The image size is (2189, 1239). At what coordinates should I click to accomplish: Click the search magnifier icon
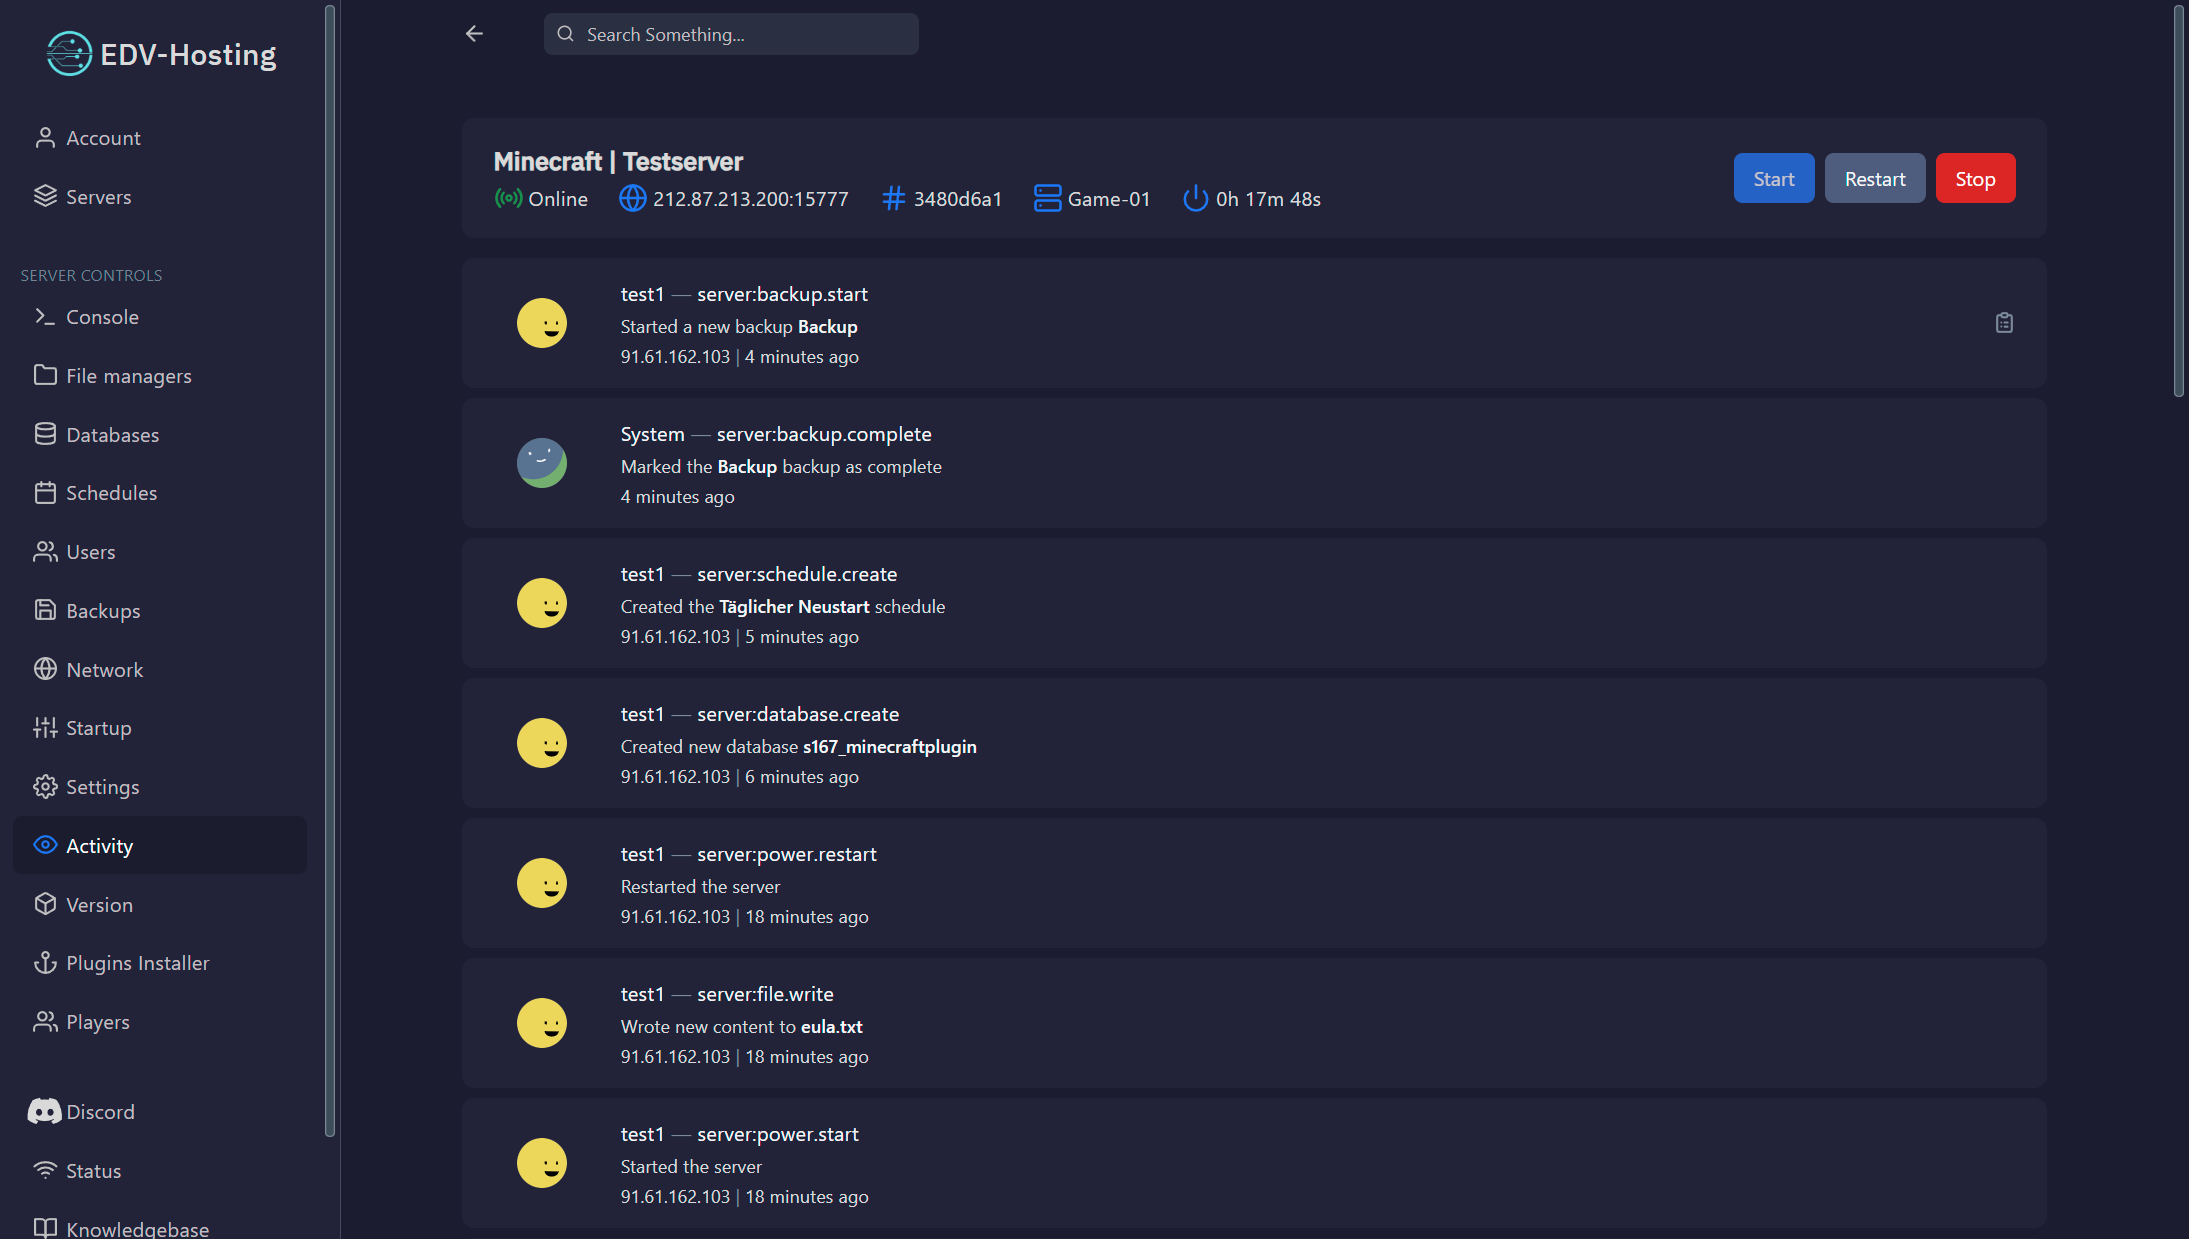click(x=565, y=34)
